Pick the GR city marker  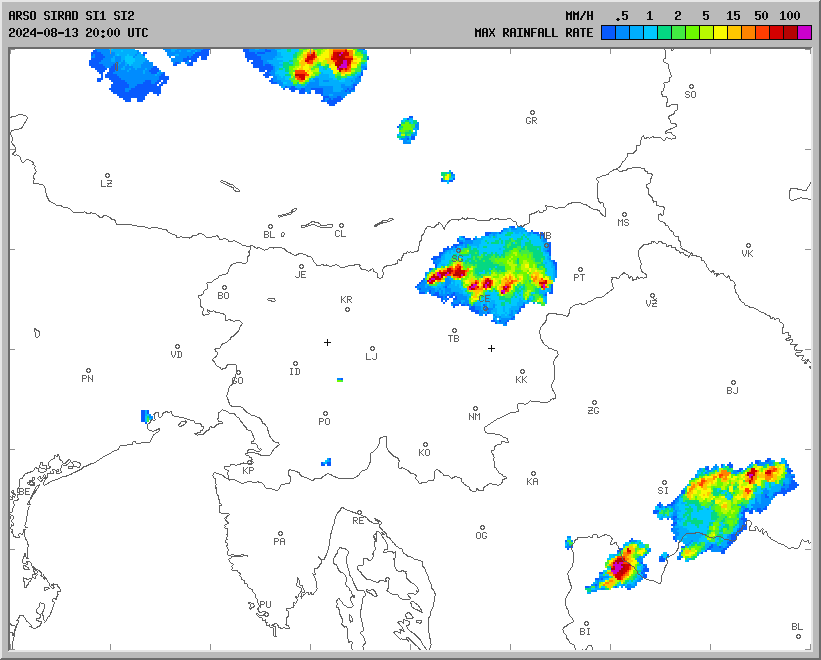(x=532, y=113)
